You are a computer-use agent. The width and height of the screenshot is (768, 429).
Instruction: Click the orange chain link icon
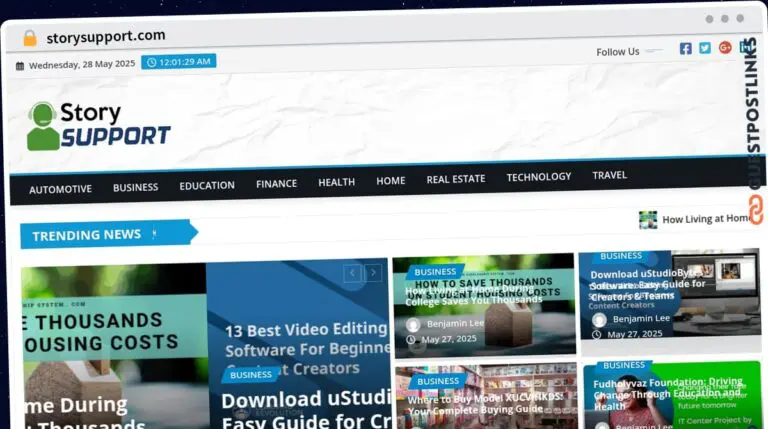click(755, 210)
